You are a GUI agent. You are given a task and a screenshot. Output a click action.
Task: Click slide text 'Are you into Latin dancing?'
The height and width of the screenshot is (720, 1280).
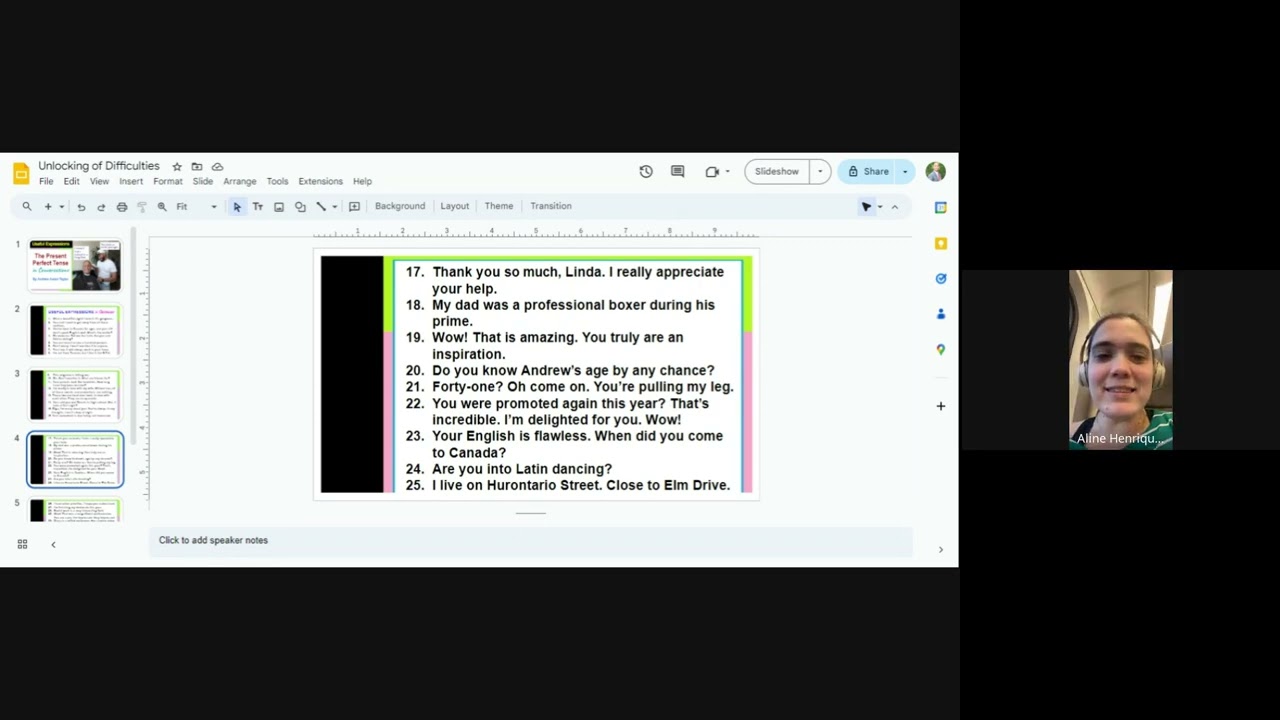coord(522,469)
